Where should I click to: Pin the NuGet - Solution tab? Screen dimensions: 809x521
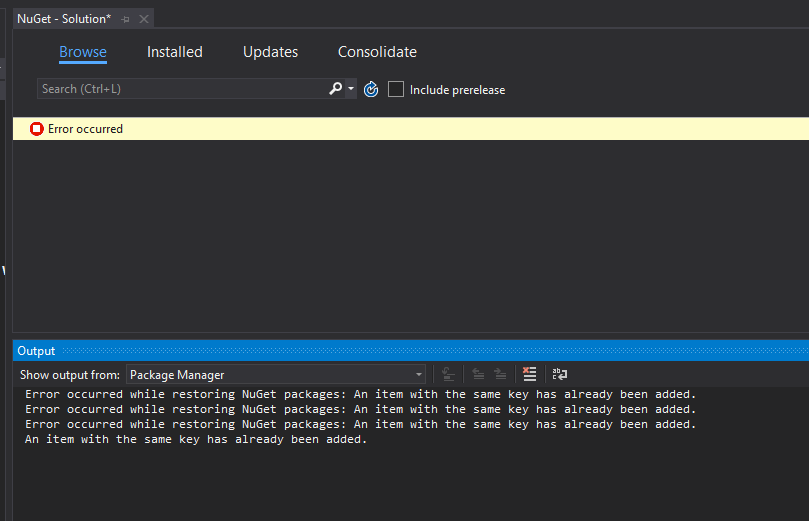(x=125, y=20)
